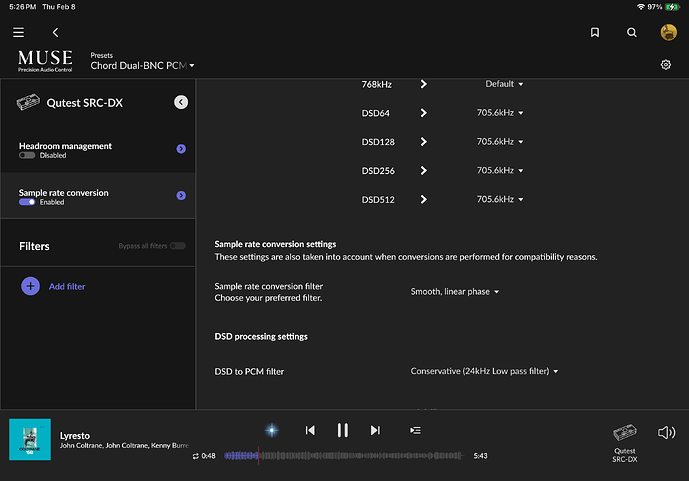689x481 pixels.
Task: Collapse the Qutest SRC-DX panel arrow
Action: 181,102
